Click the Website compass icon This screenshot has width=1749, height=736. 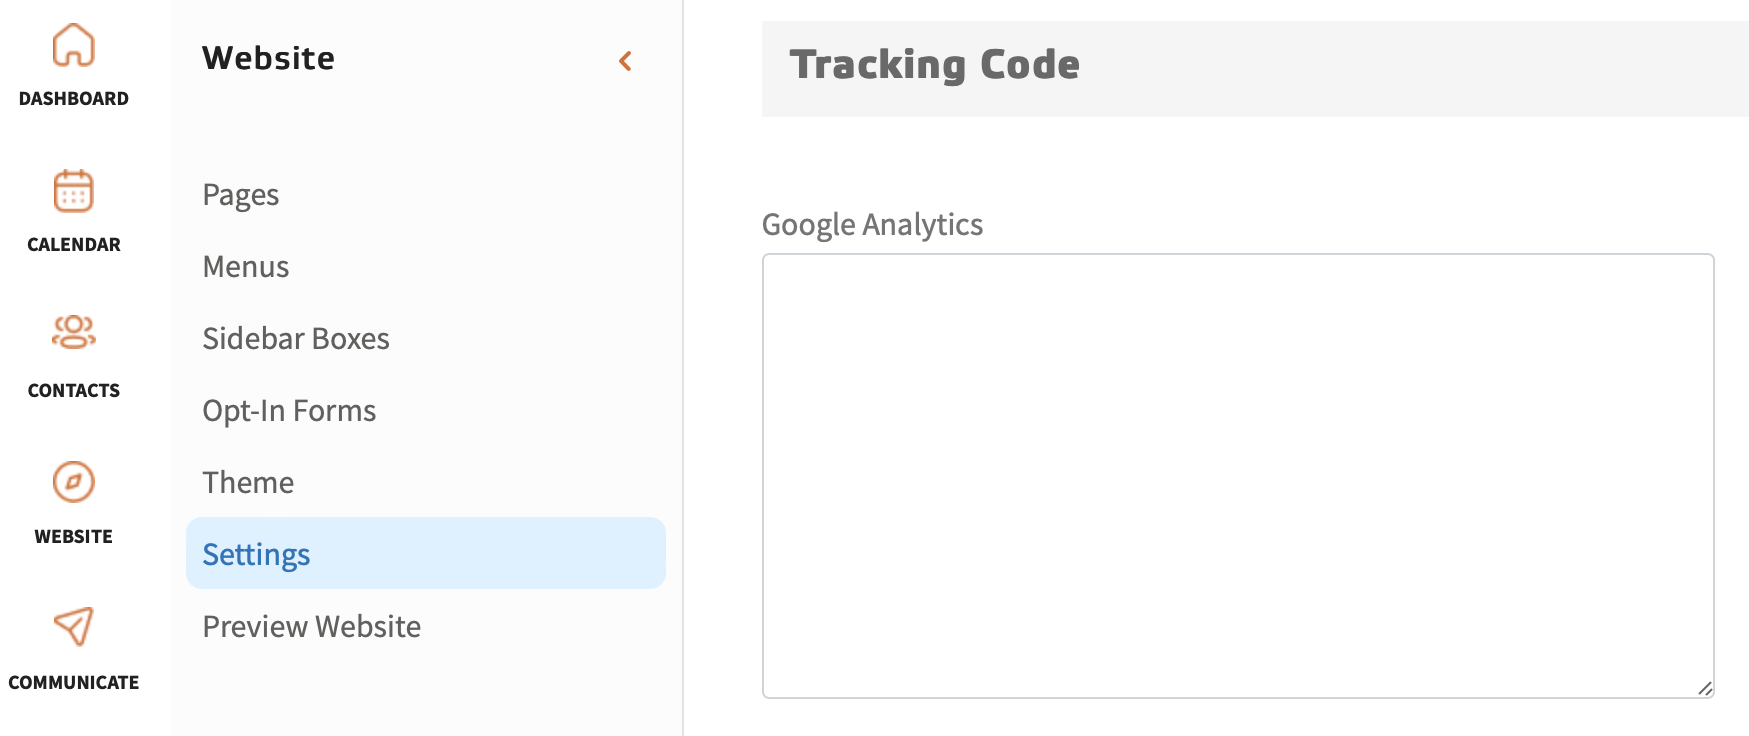click(x=73, y=482)
